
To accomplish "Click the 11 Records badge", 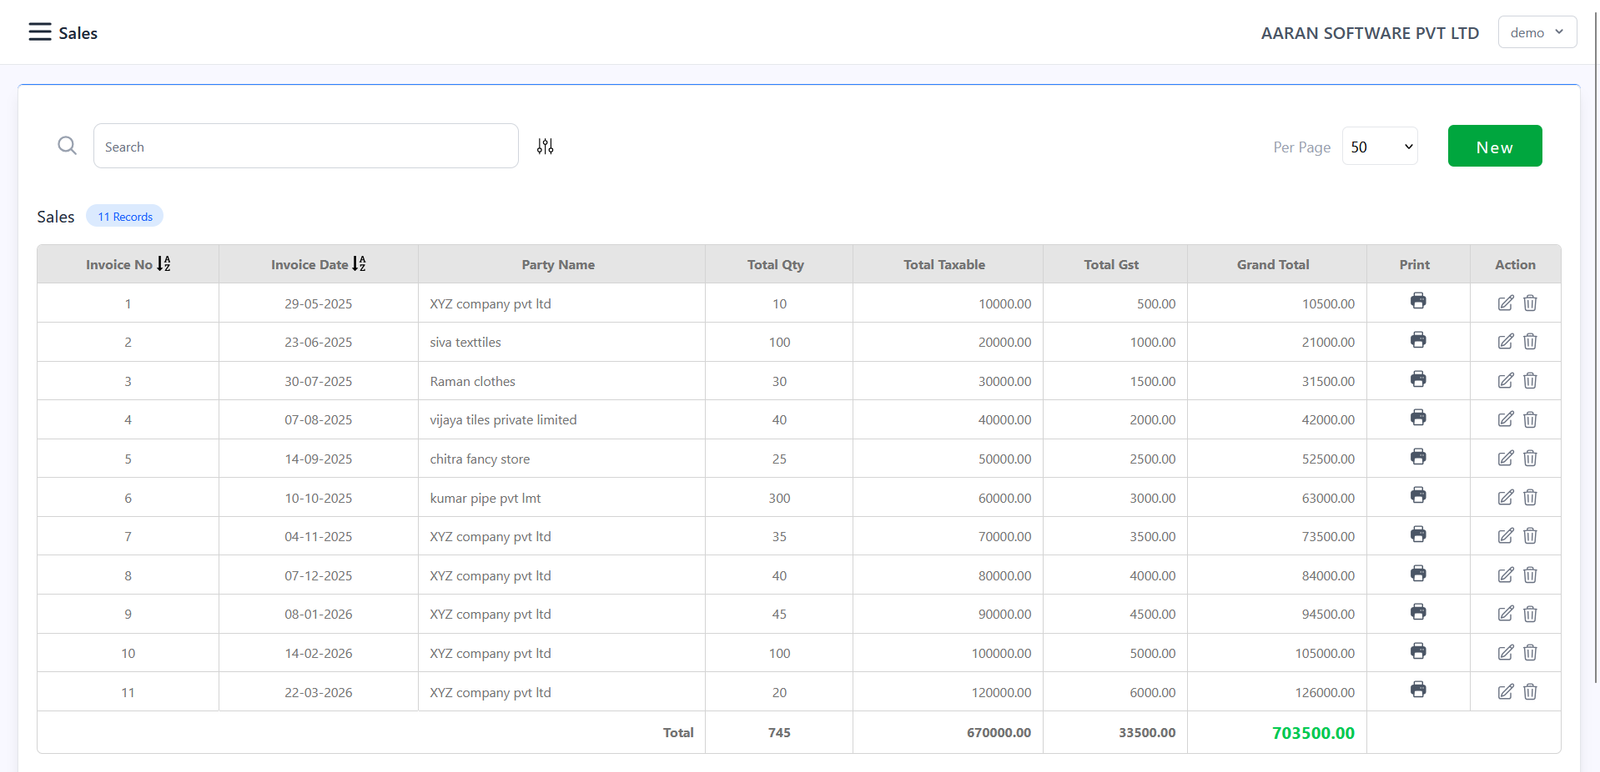I will pos(125,217).
